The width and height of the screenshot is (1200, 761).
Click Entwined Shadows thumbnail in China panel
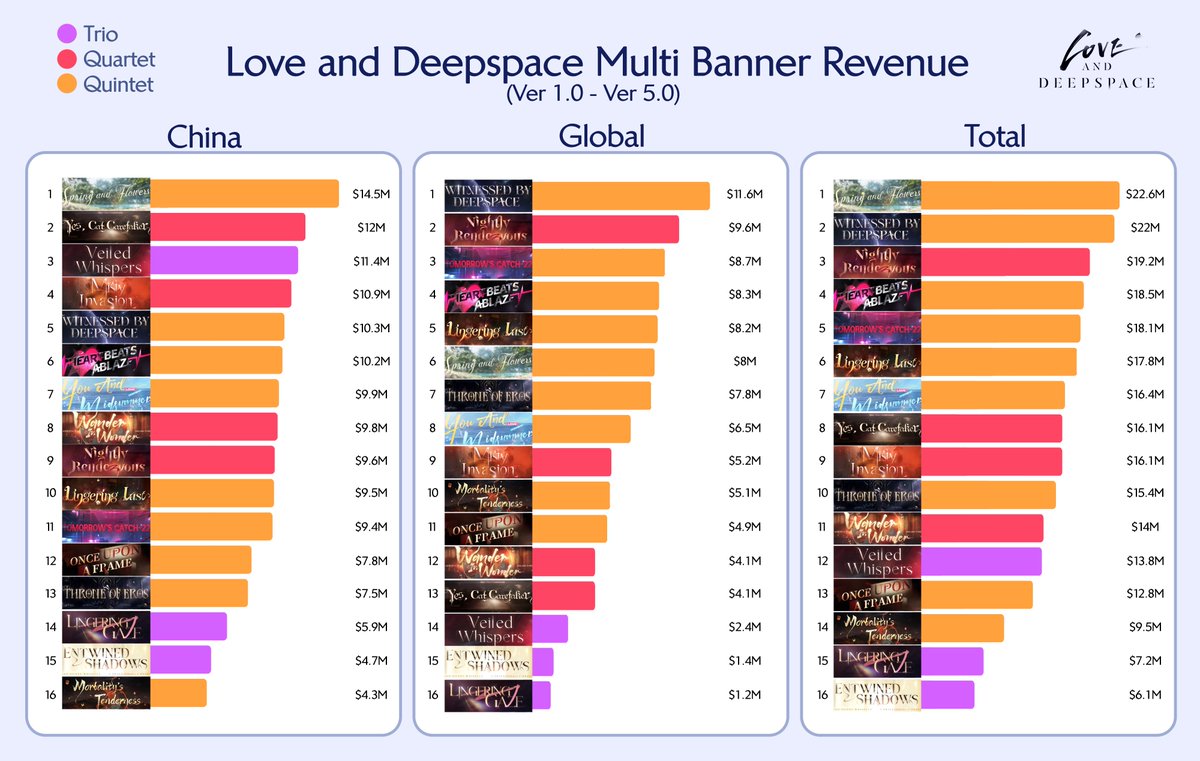coord(106,659)
